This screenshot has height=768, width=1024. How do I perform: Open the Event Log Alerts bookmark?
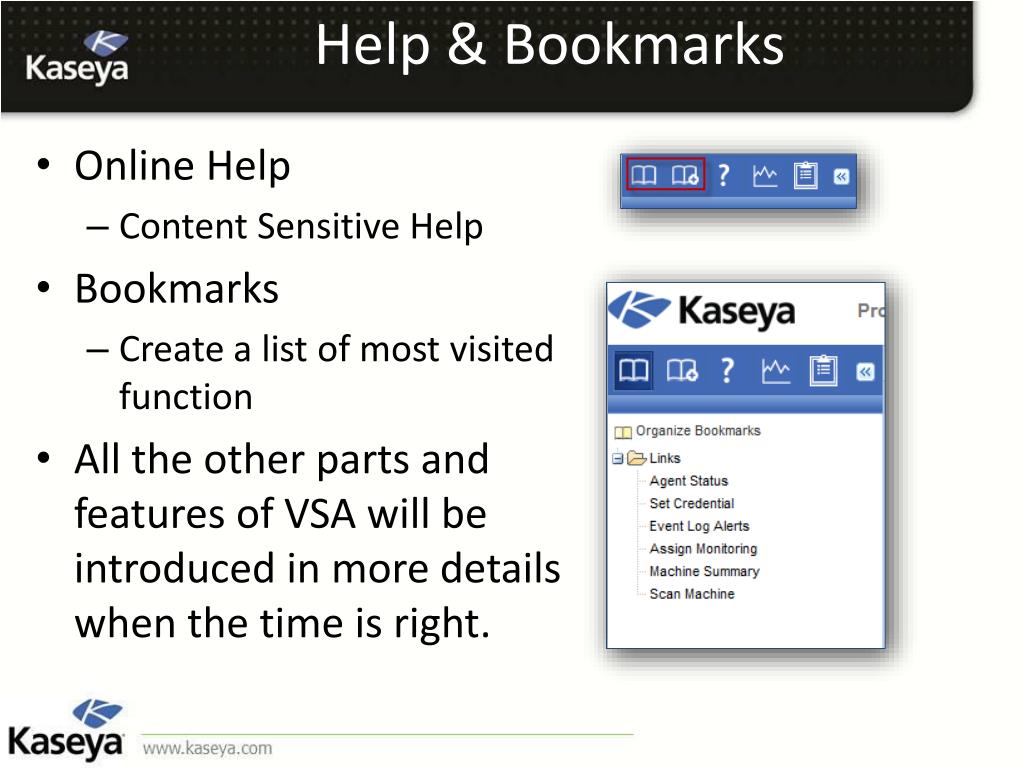pos(699,526)
